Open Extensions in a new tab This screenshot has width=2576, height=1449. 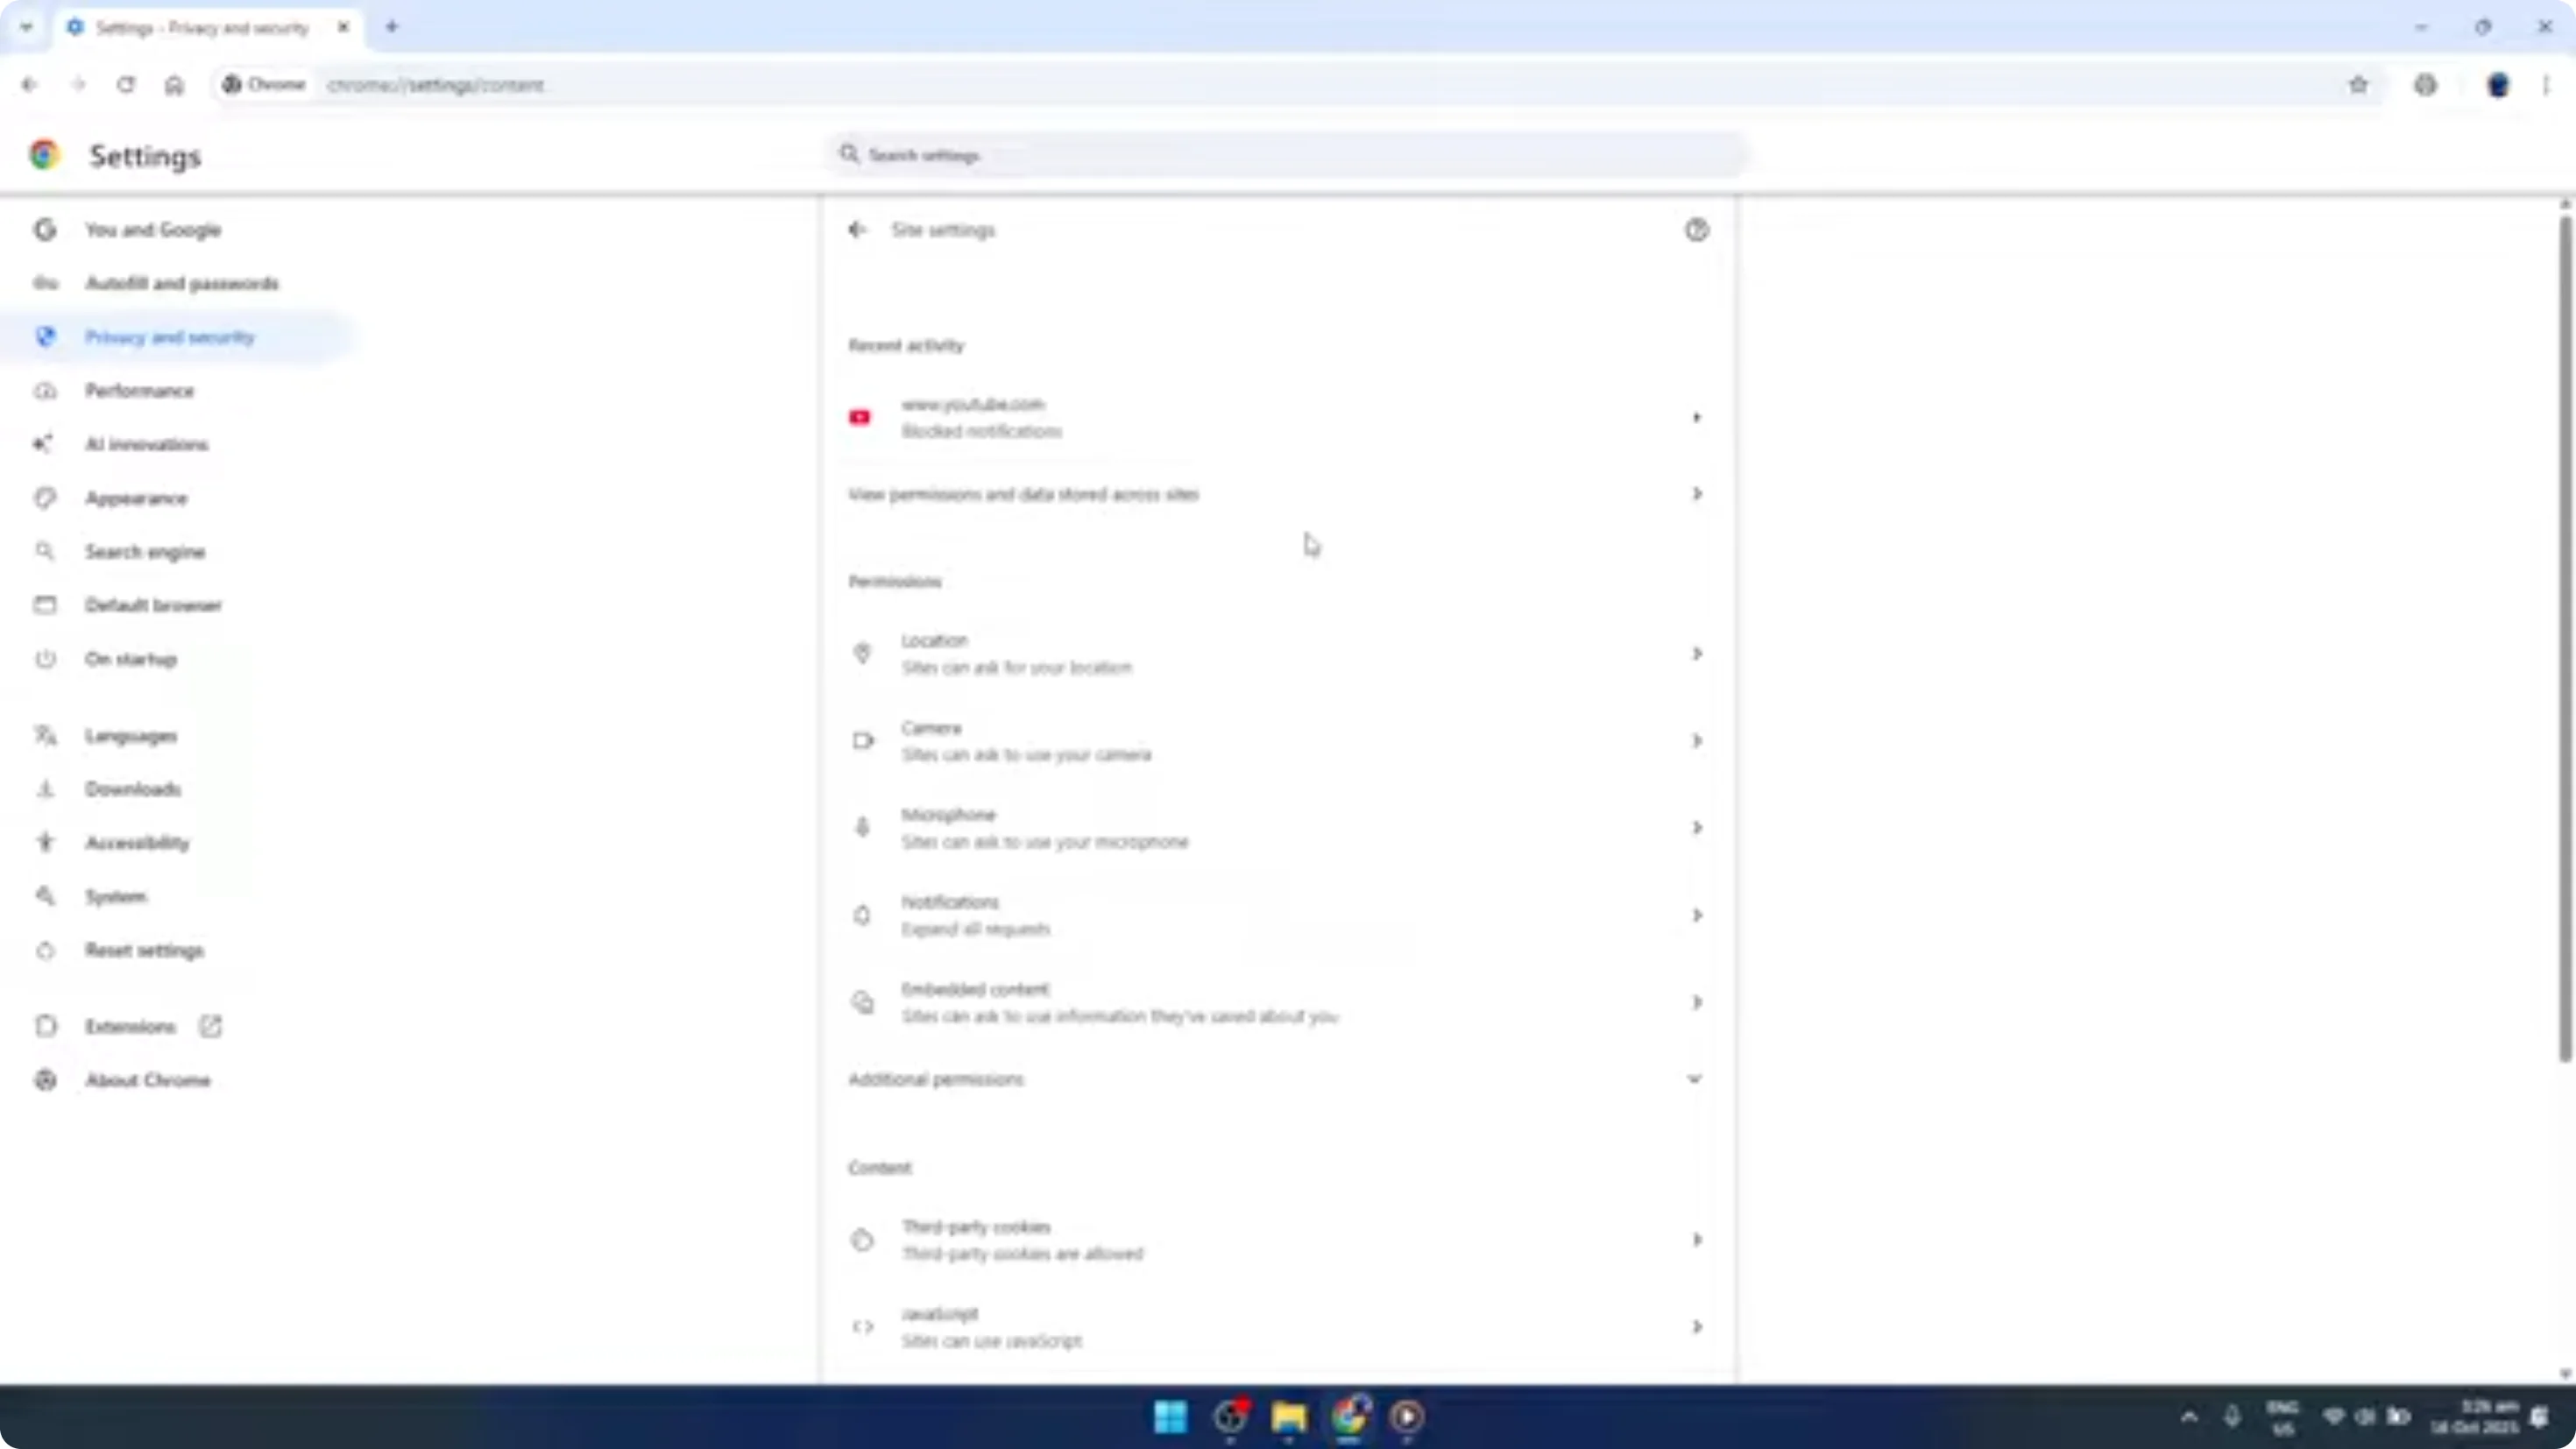pyautogui.click(x=210, y=1025)
